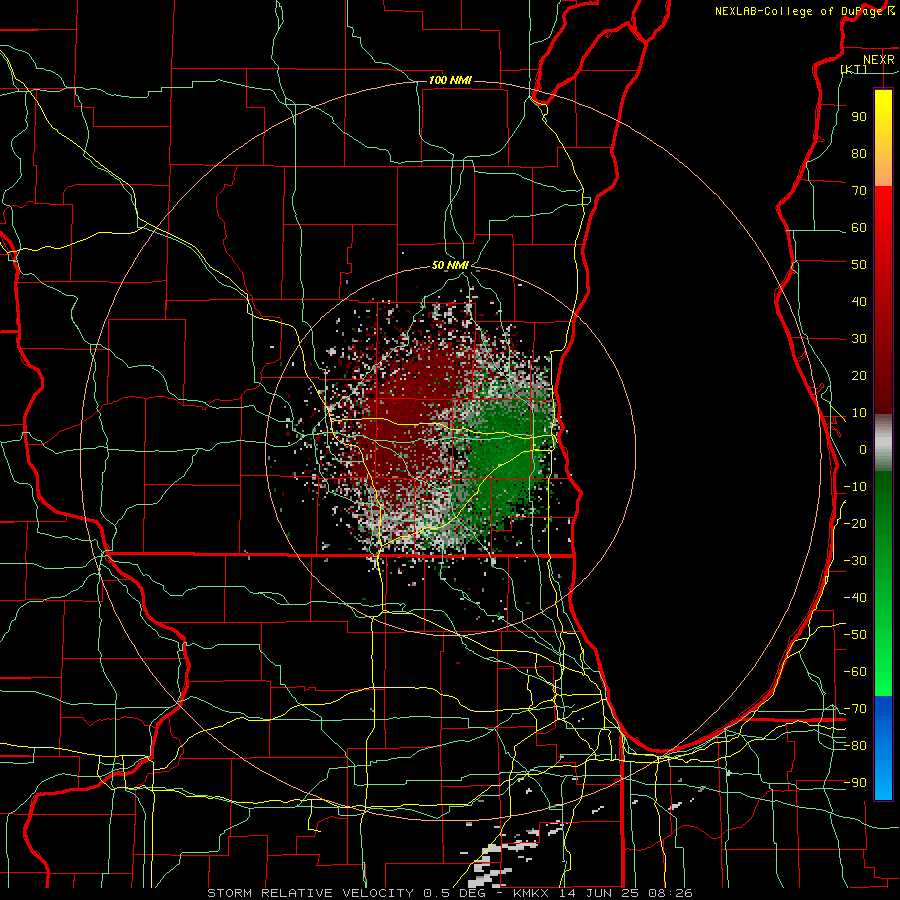This screenshot has height=900, width=900.
Task: Click the "-10" value on velocity scale
Action: 855,487
